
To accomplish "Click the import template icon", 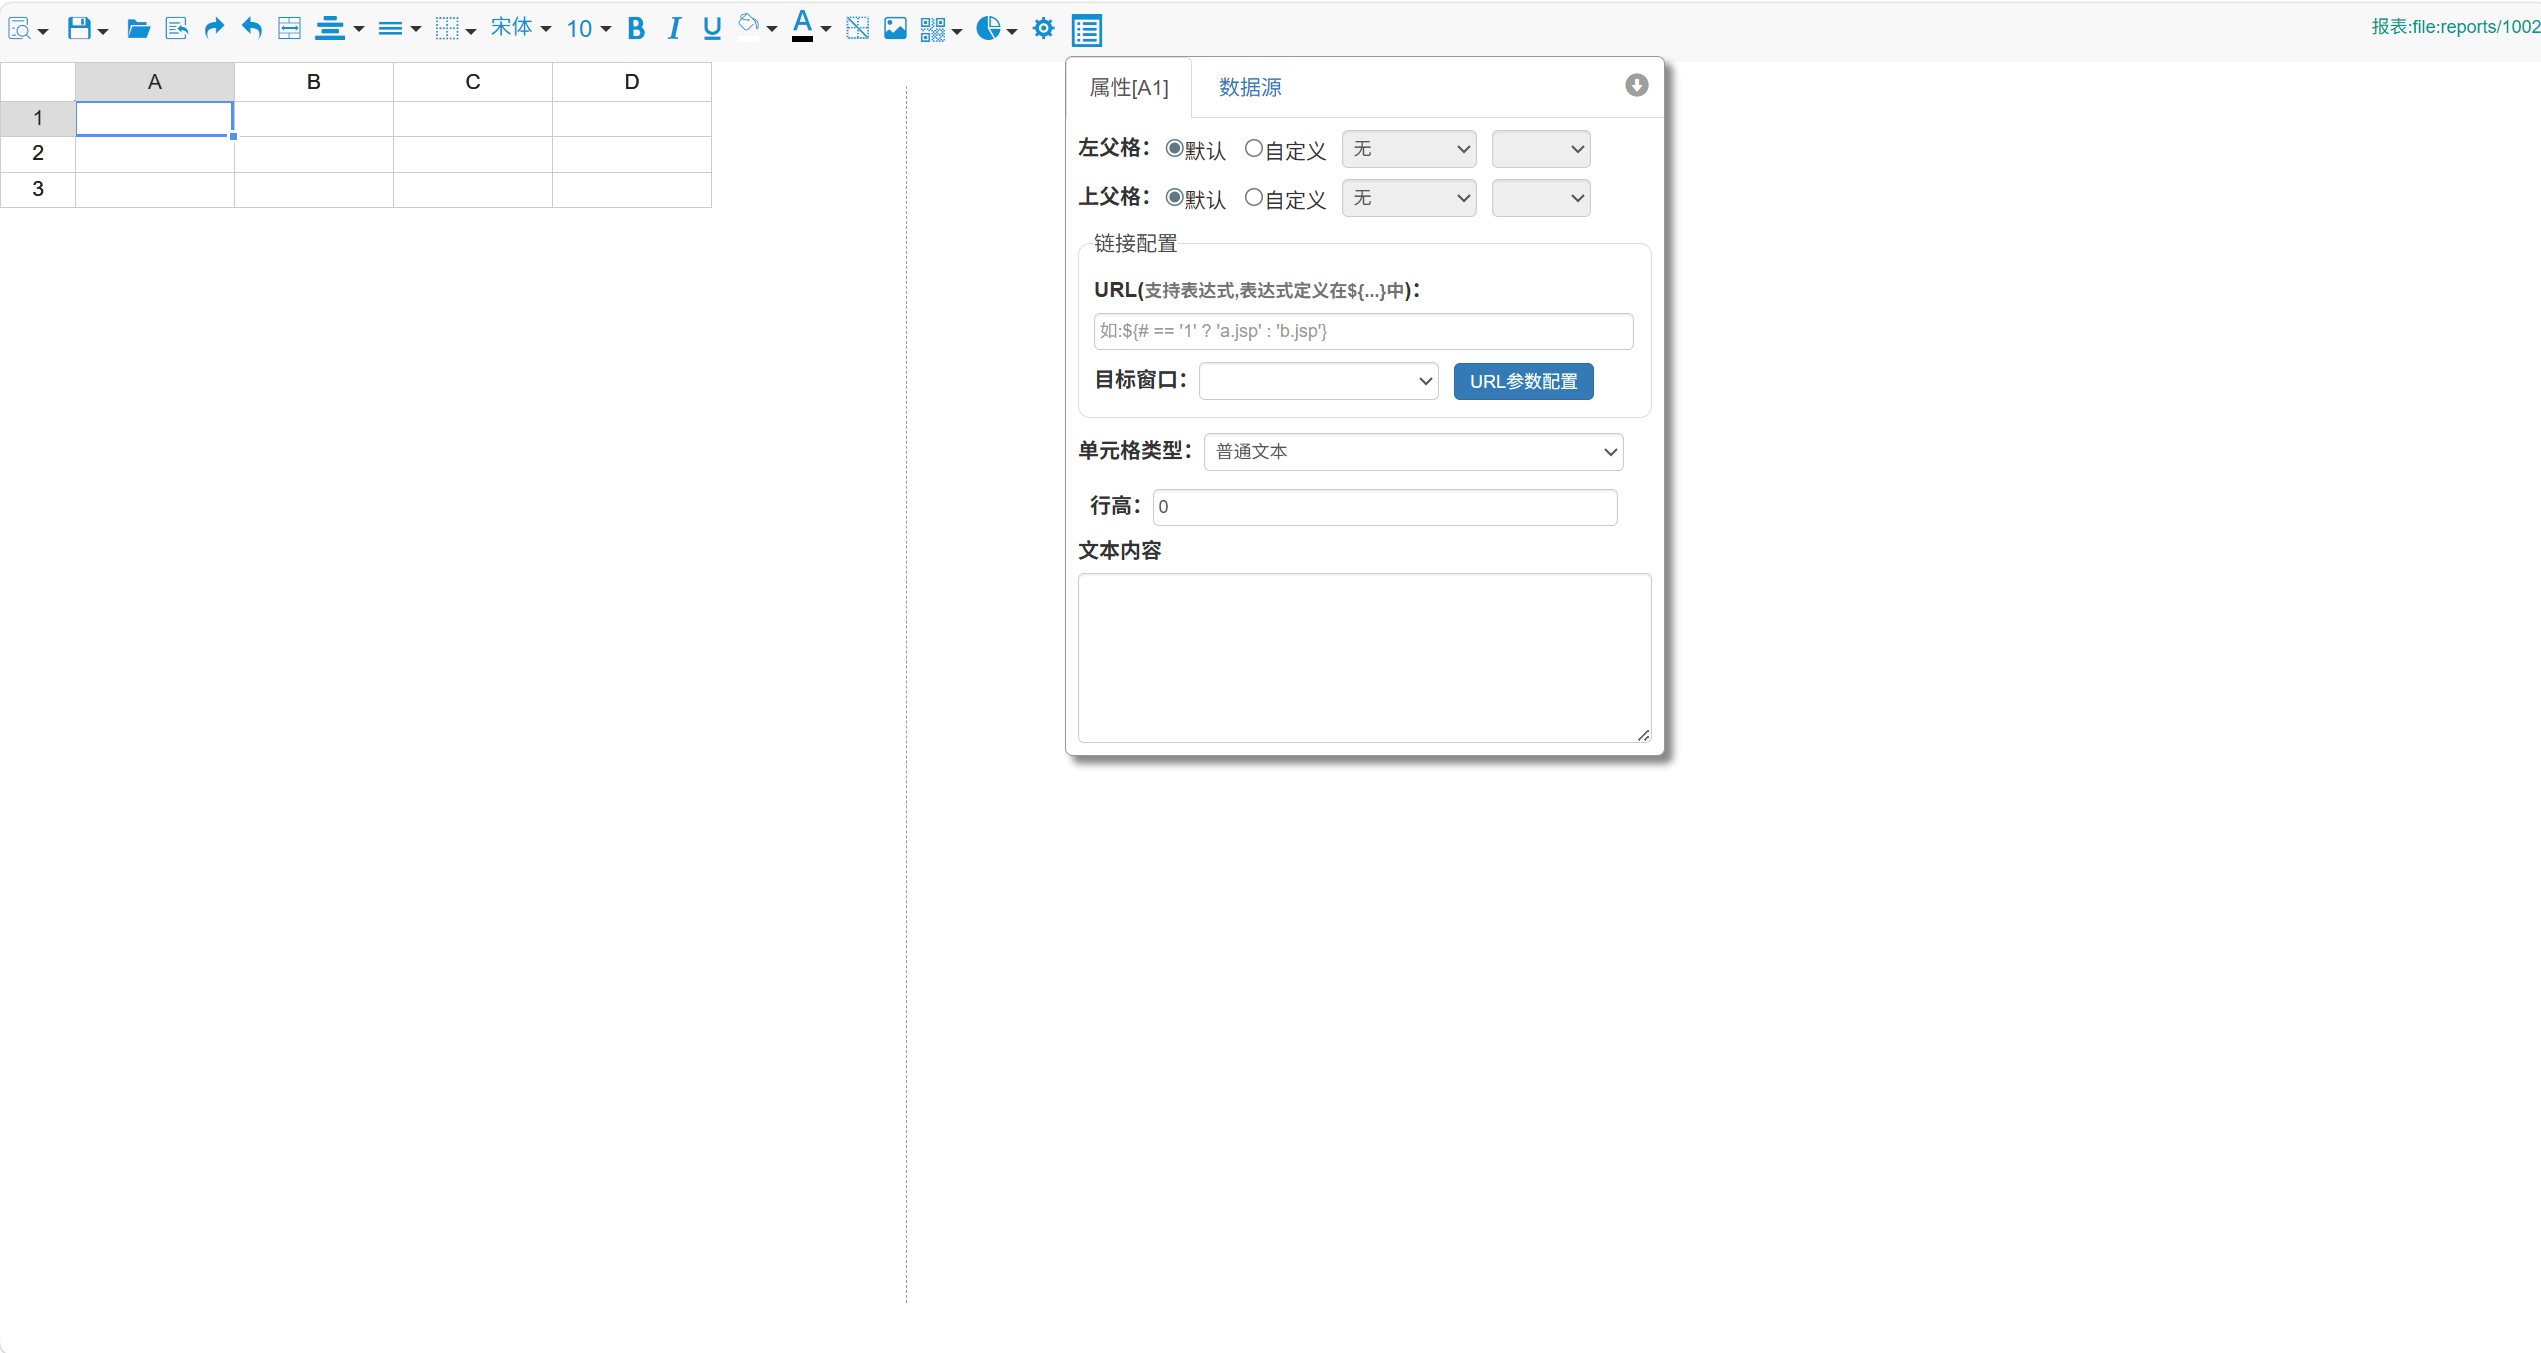I will pos(176,29).
